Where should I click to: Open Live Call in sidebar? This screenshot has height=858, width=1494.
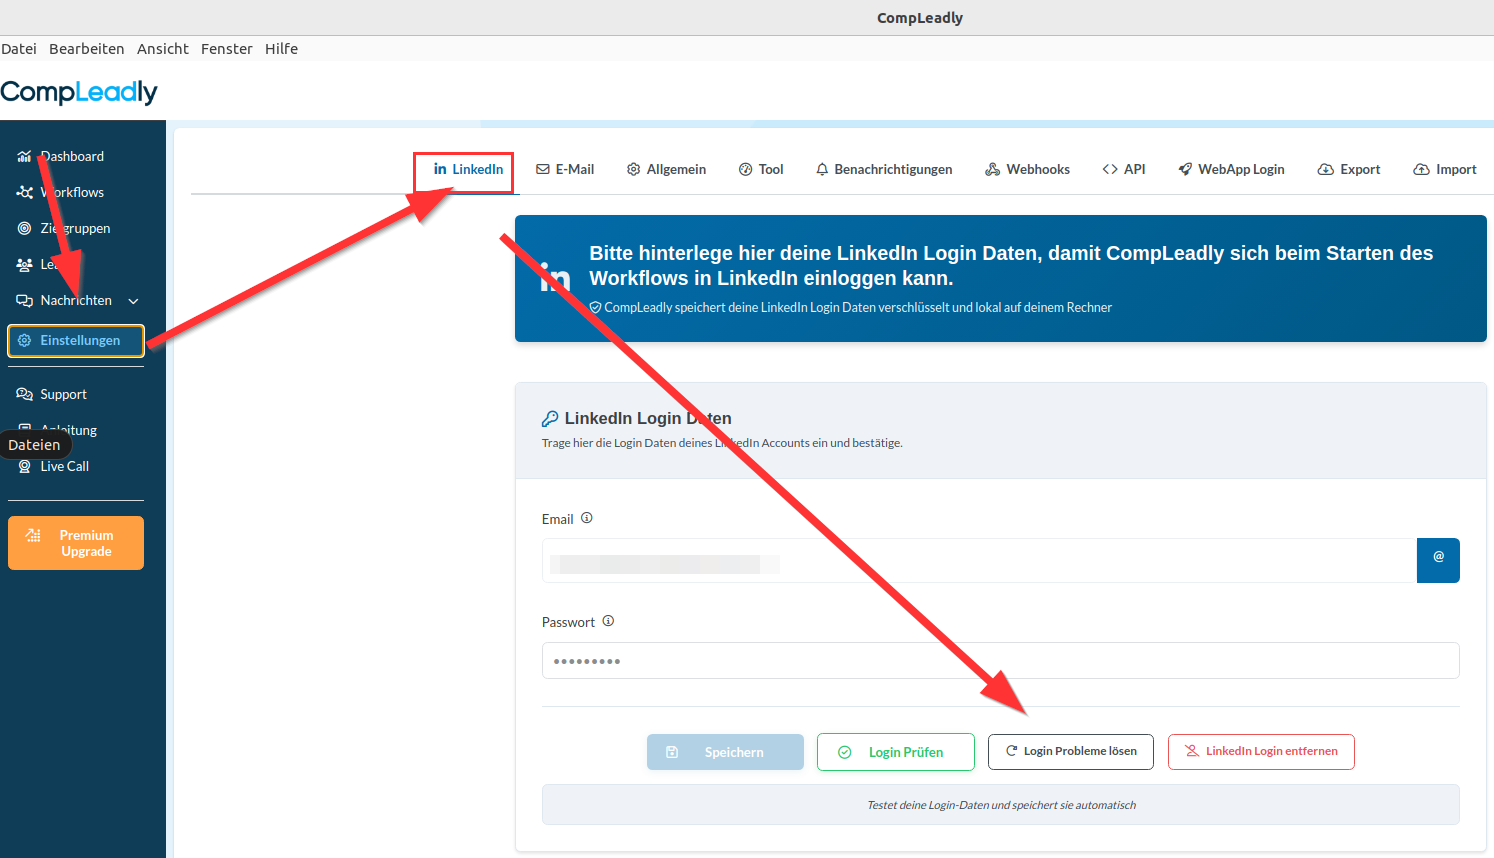54,466
